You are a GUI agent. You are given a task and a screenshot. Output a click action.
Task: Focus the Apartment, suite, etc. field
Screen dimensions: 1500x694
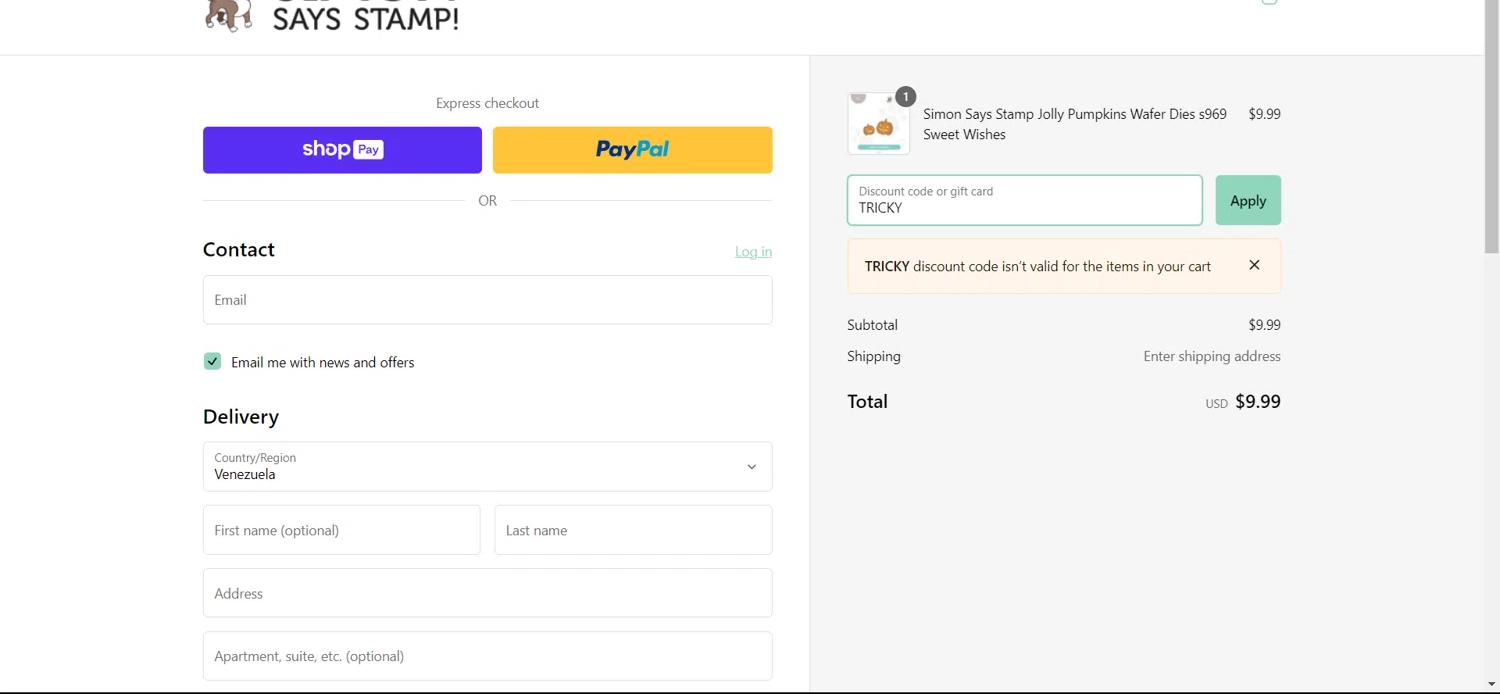(488, 656)
